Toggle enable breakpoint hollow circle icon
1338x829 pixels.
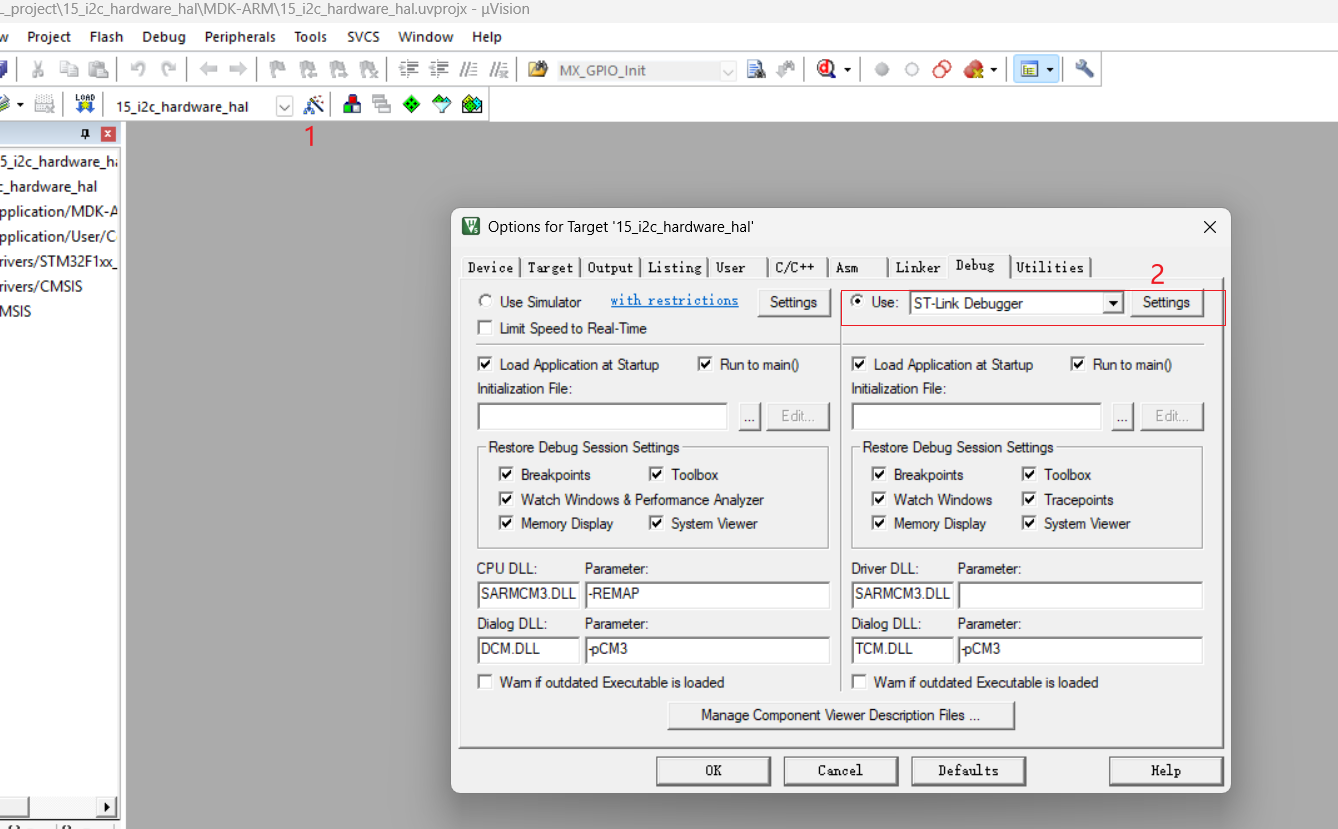(x=912, y=70)
